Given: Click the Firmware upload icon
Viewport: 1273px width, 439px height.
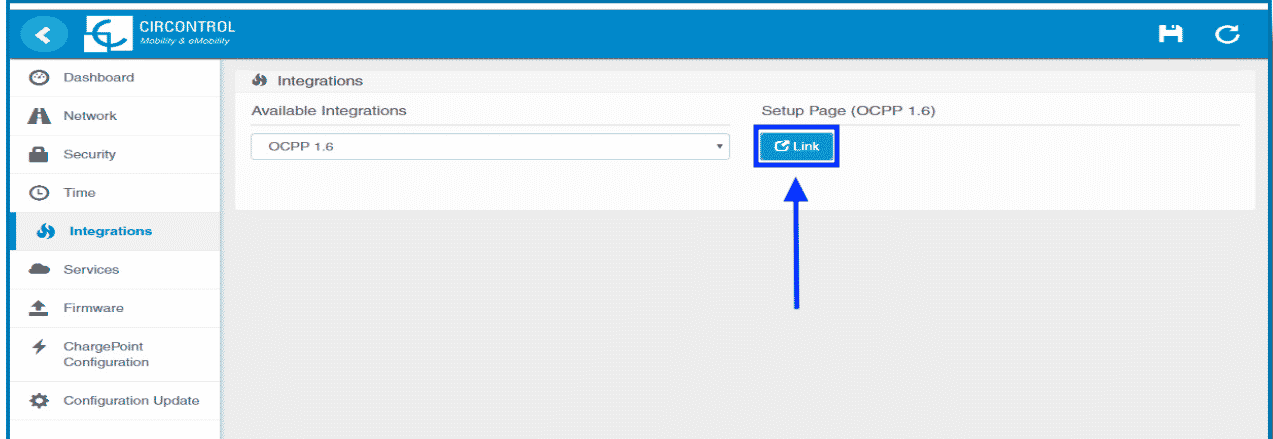Looking at the screenshot, I should click(x=39, y=308).
